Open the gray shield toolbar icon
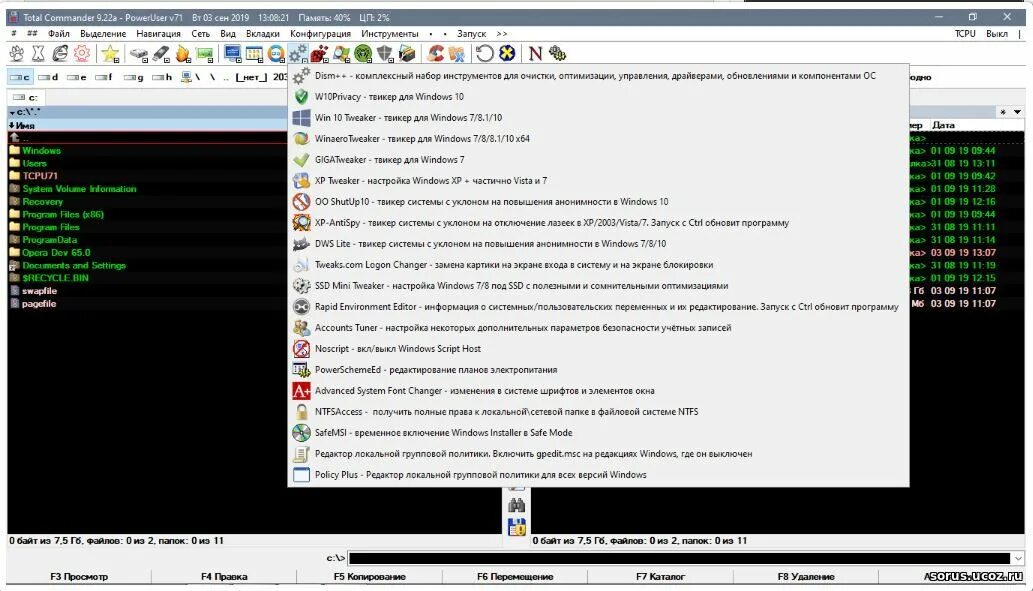 [385, 53]
